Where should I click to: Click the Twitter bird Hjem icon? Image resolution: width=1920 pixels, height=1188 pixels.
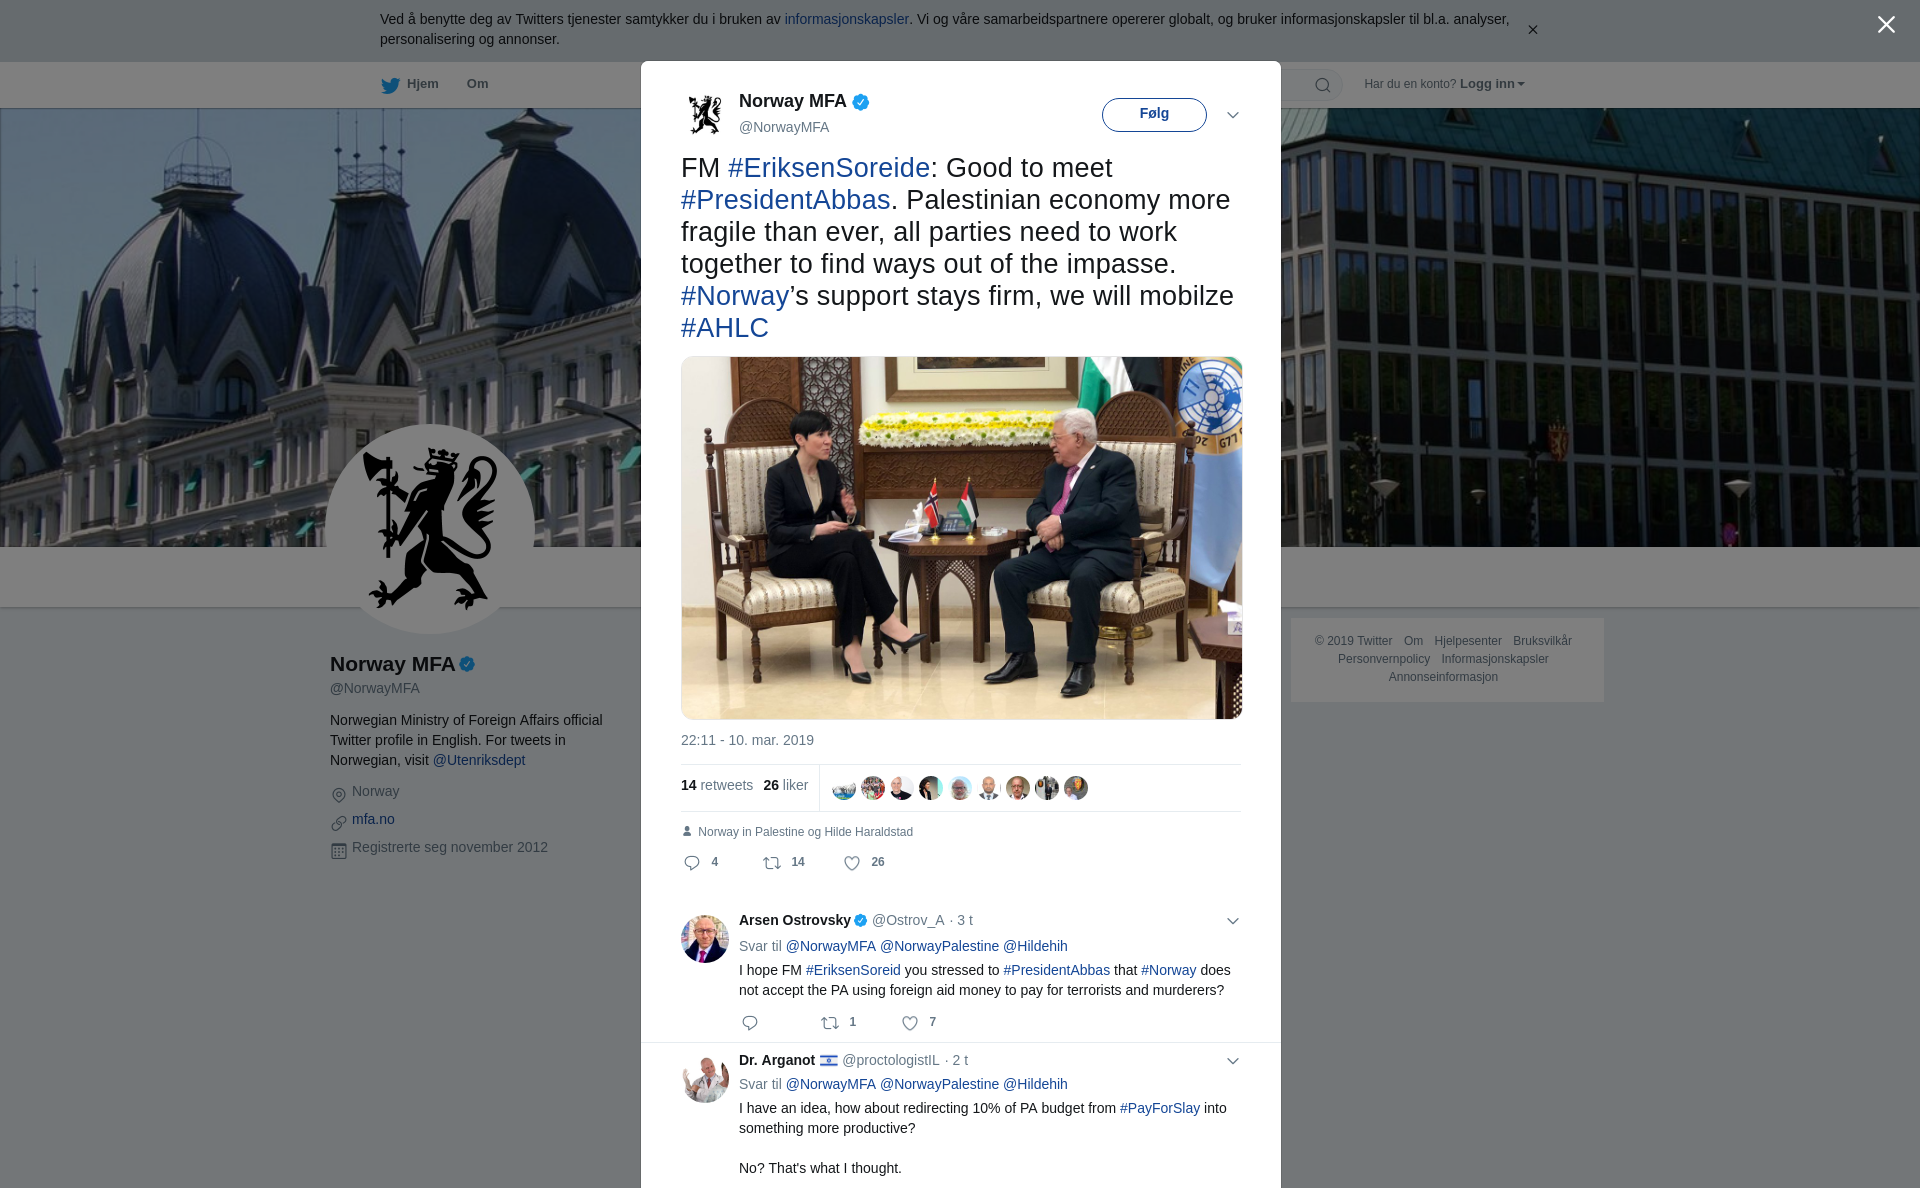click(x=390, y=85)
